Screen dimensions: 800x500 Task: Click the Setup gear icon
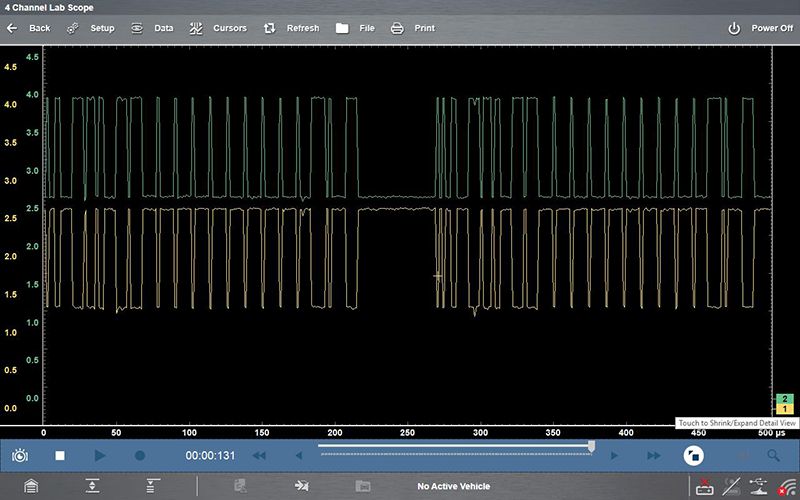(x=73, y=29)
